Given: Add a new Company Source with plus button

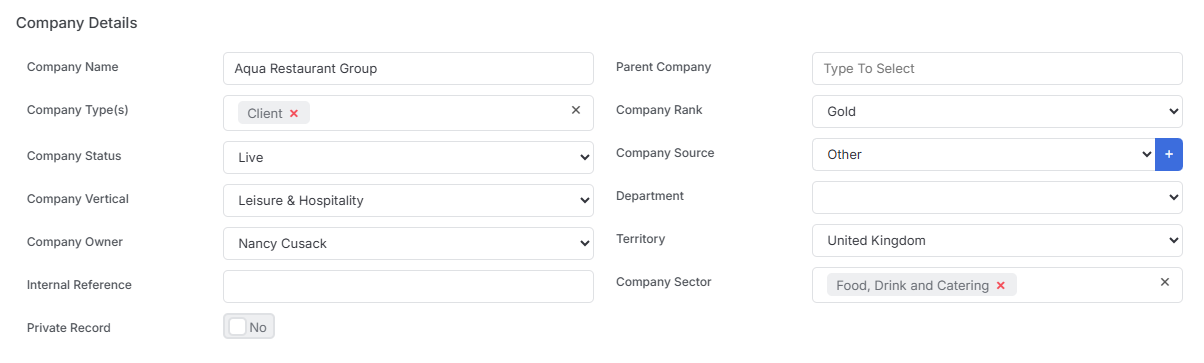Looking at the screenshot, I should 1169,154.
